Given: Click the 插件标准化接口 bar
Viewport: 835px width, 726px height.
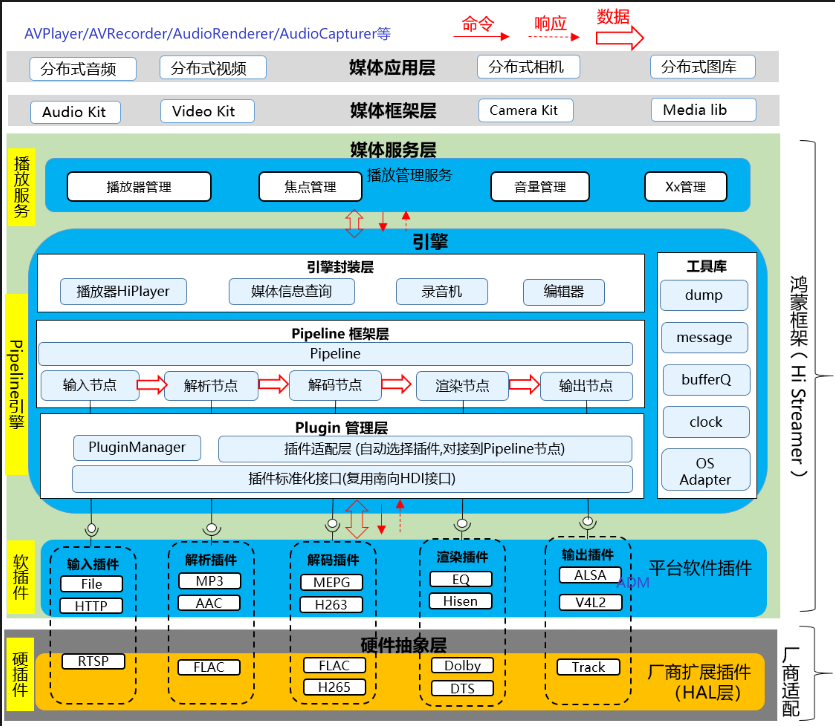Looking at the screenshot, I should 352,479.
